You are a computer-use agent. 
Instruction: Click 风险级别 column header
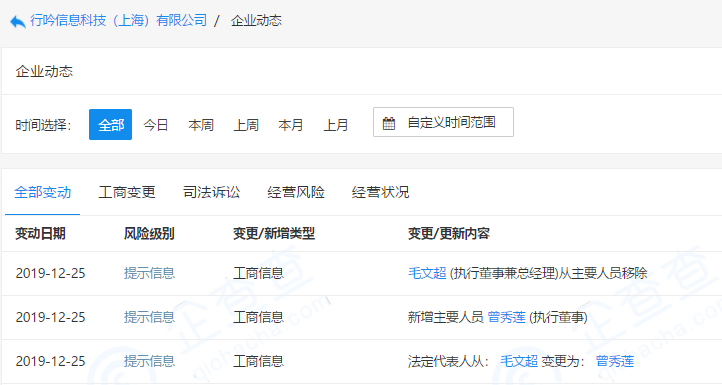(x=149, y=233)
